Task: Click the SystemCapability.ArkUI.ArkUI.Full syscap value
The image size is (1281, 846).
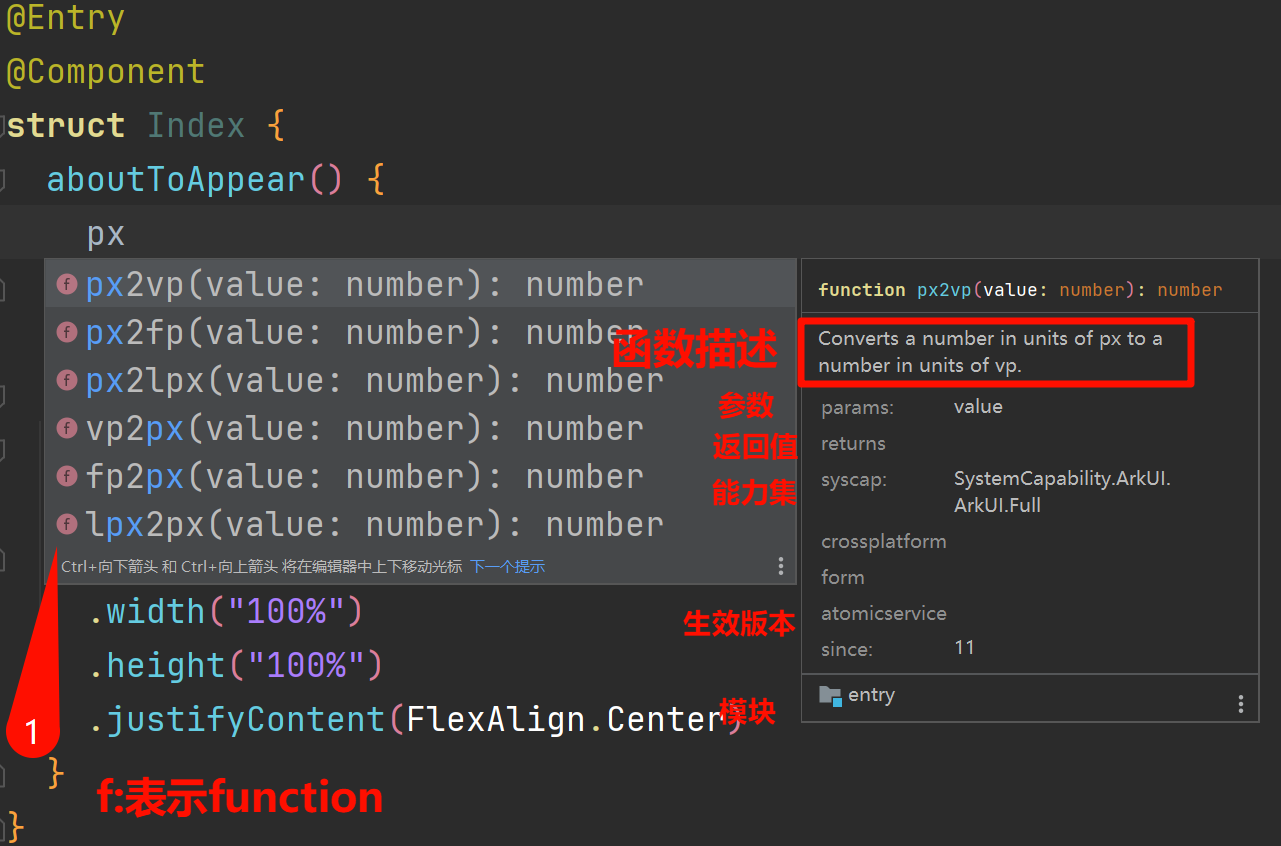Action: click(x=1062, y=492)
